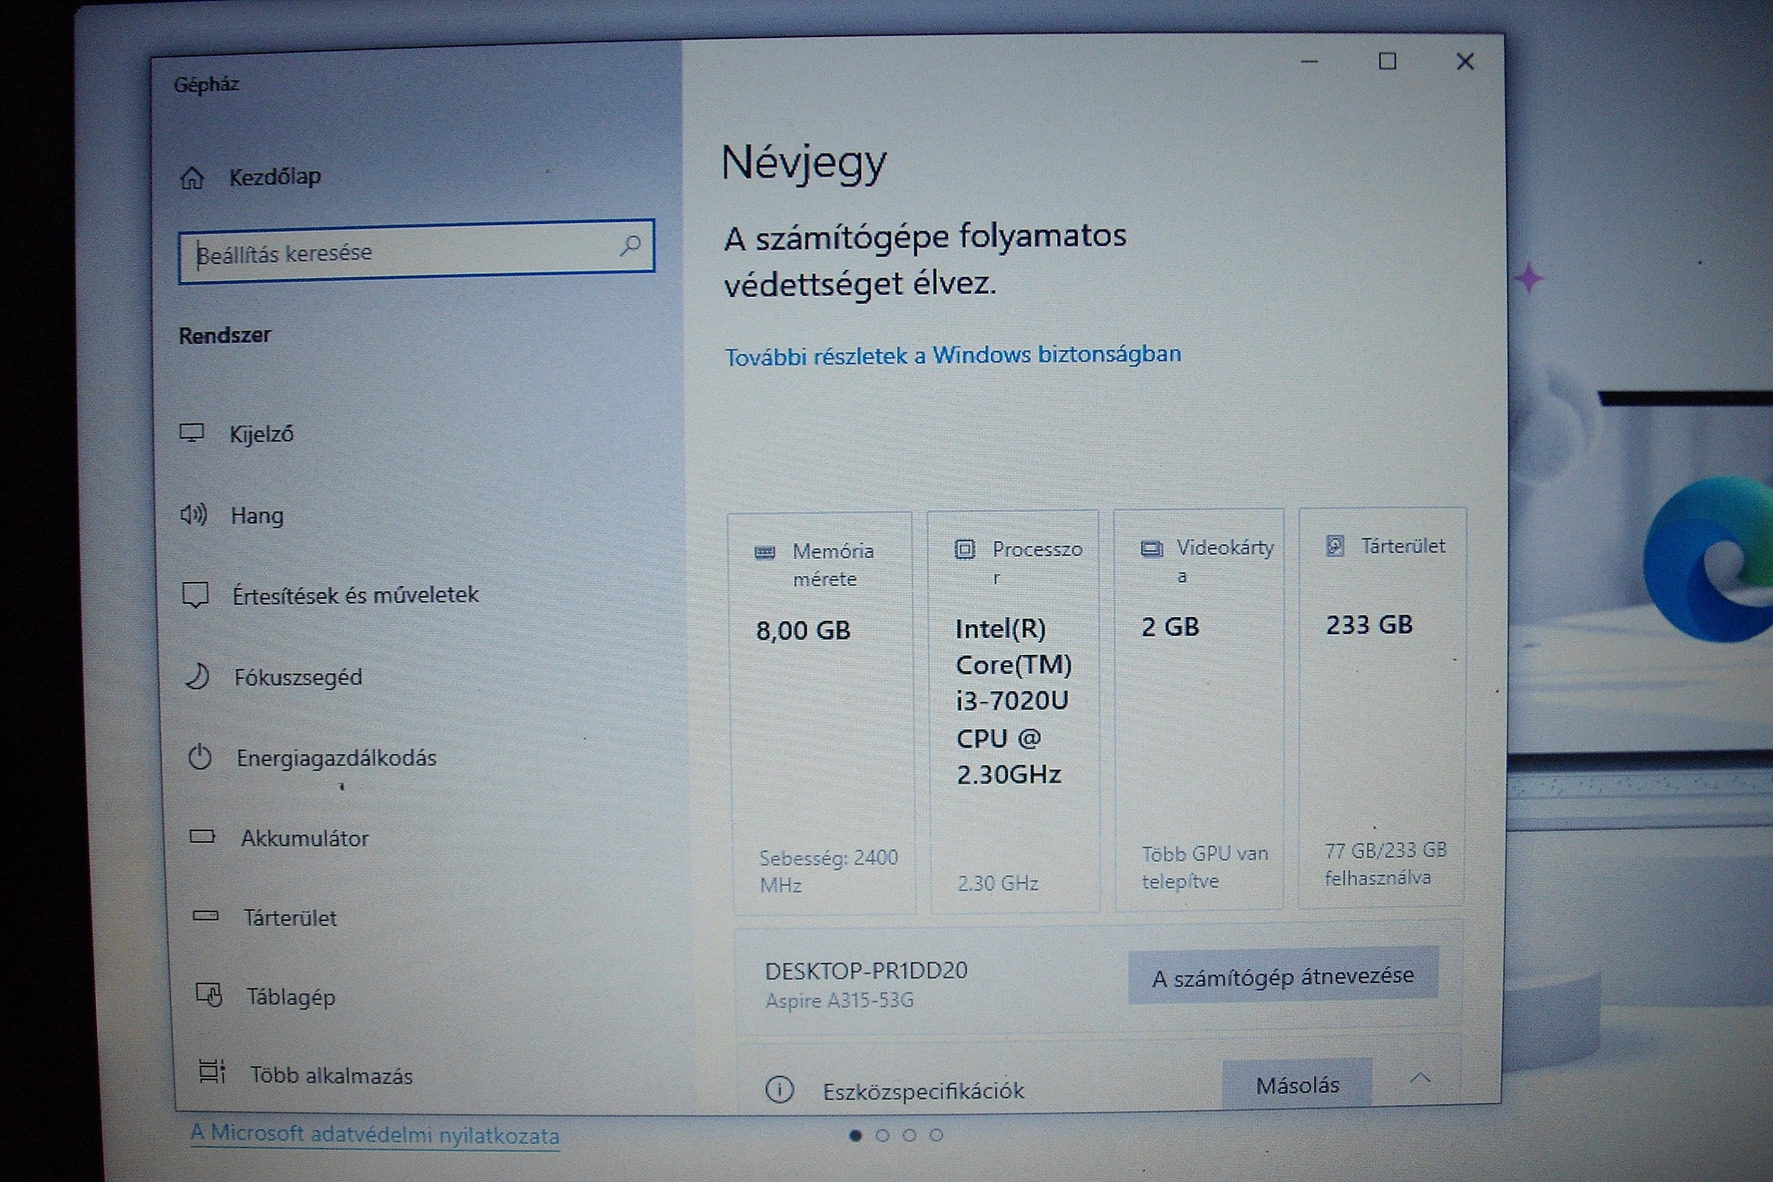Select the third page indicator dot
This screenshot has width=1773, height=1182.
(x=909, y=1135)
